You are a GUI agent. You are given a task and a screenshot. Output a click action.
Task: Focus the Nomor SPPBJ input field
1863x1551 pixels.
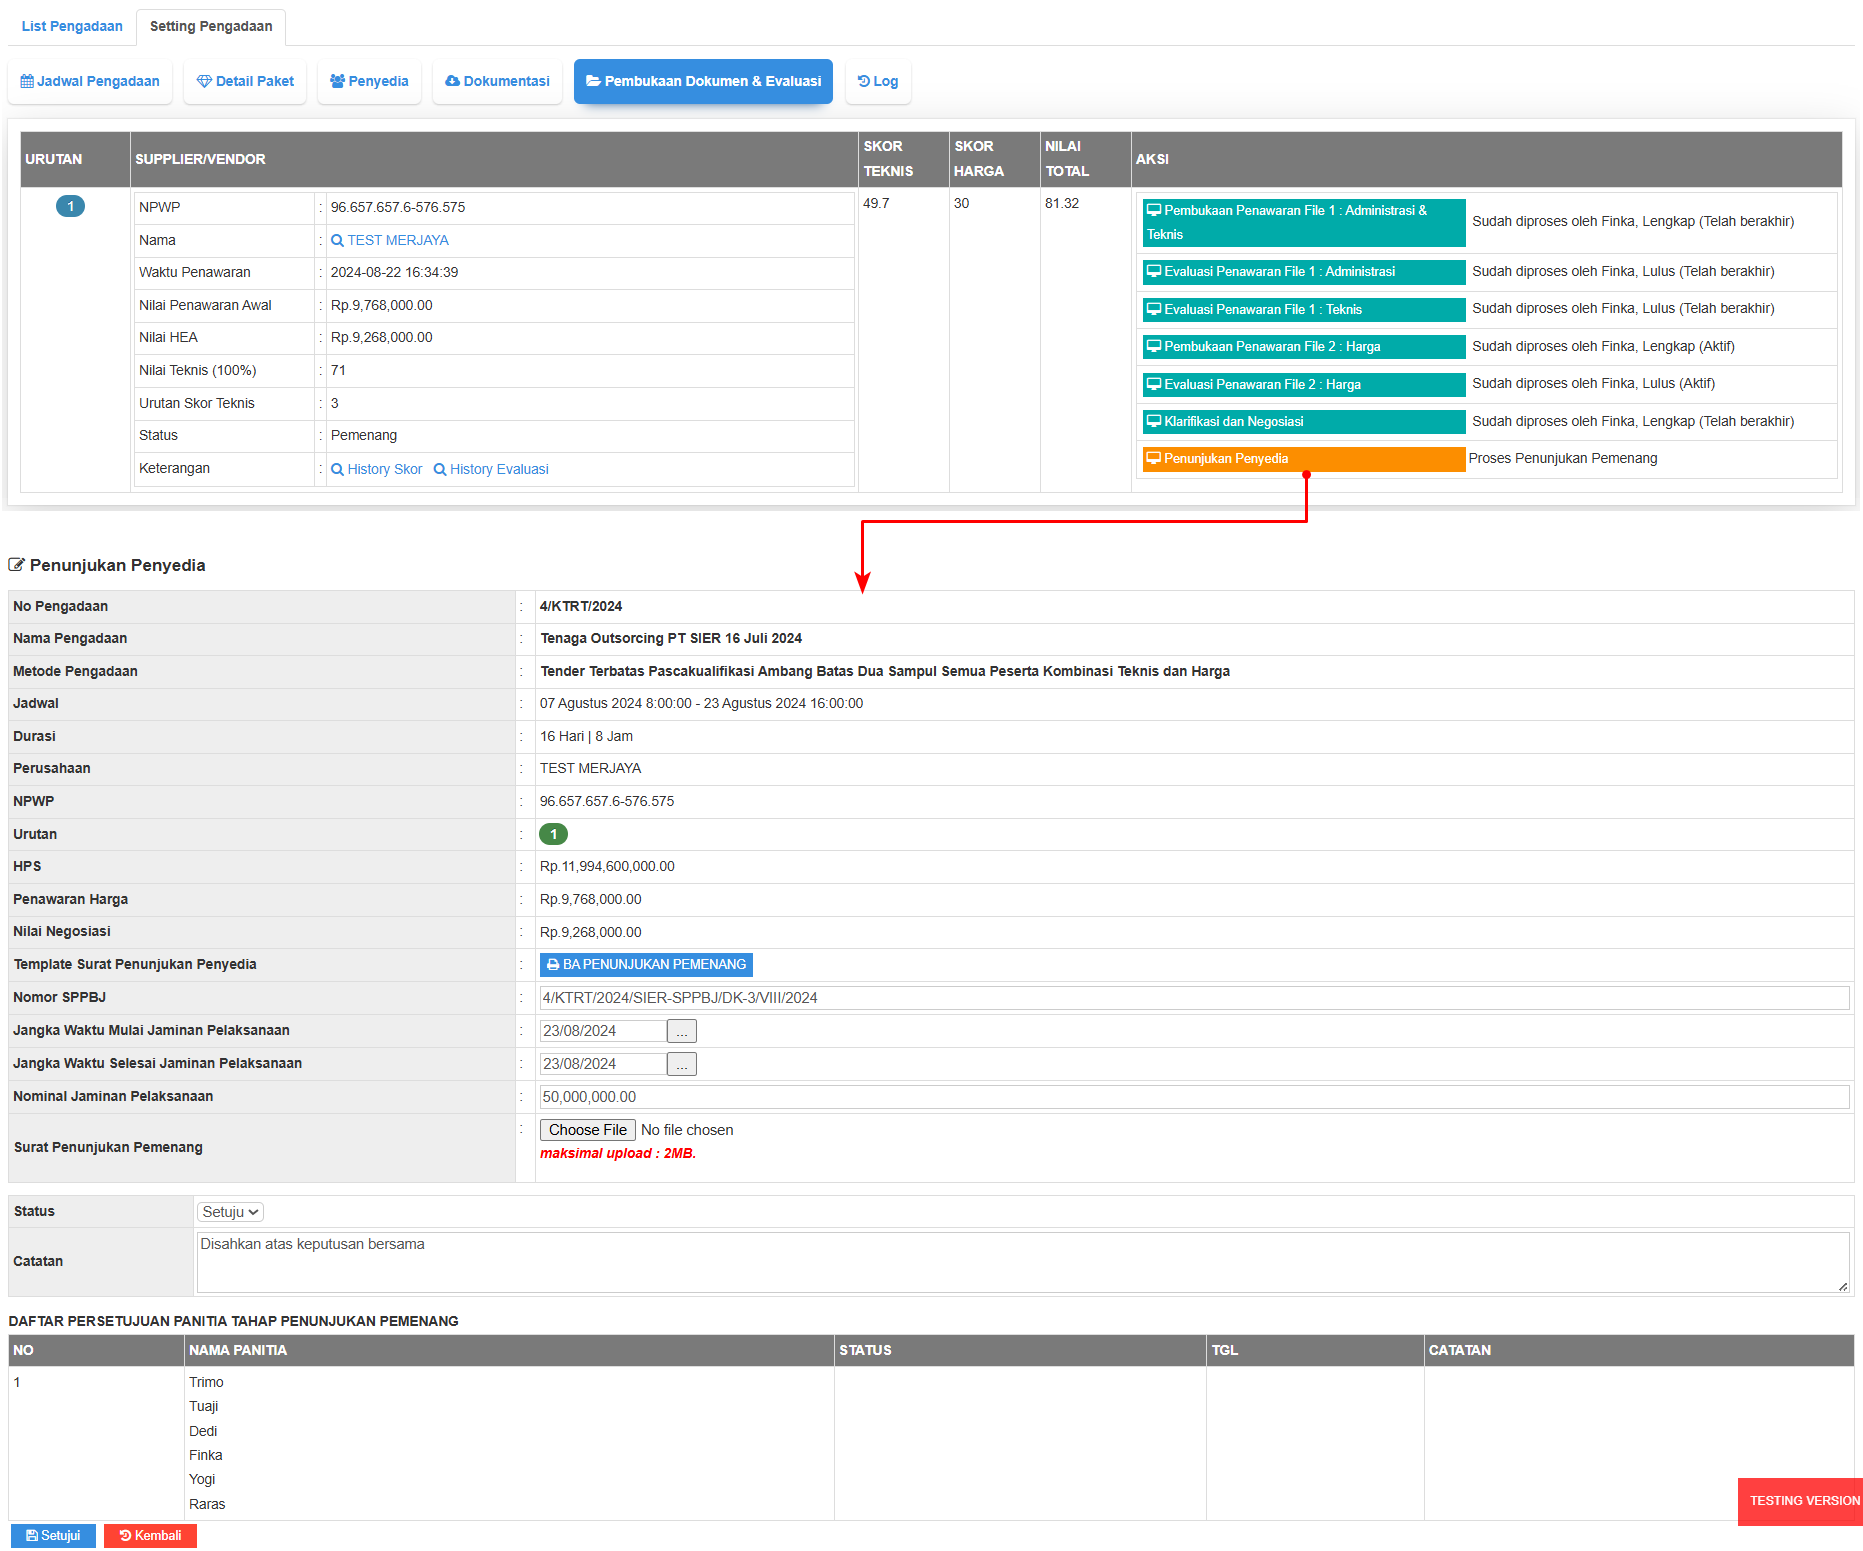point(1193,998)
